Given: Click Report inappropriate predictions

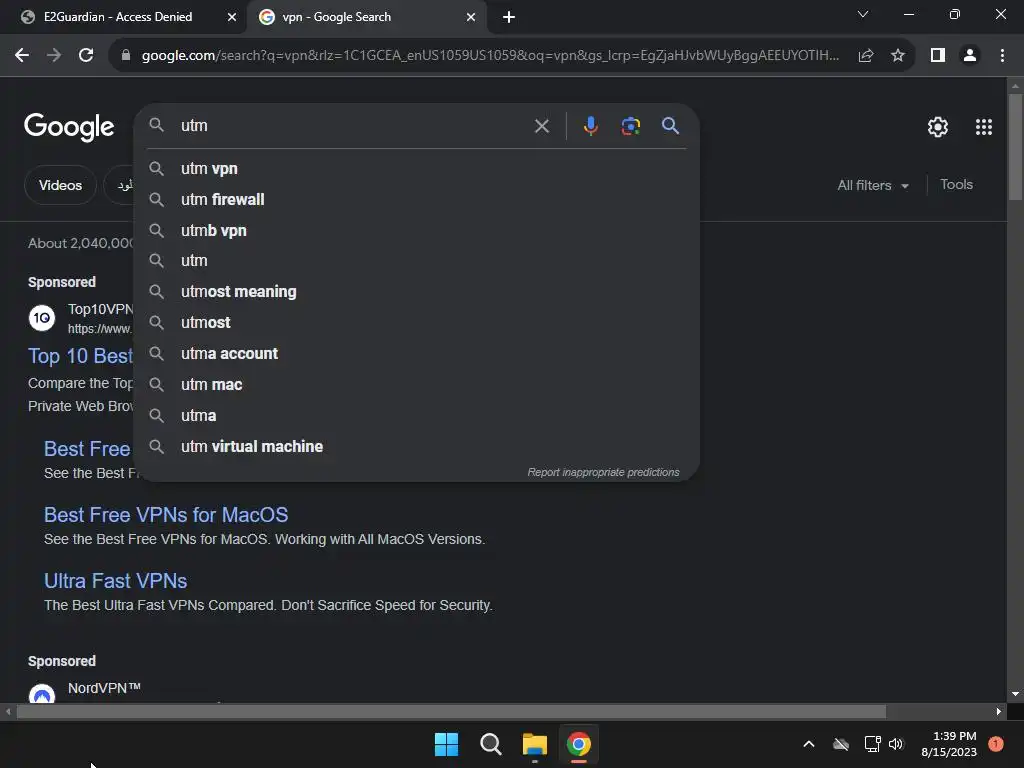Looking at the screenshot, I should point(603,472).
